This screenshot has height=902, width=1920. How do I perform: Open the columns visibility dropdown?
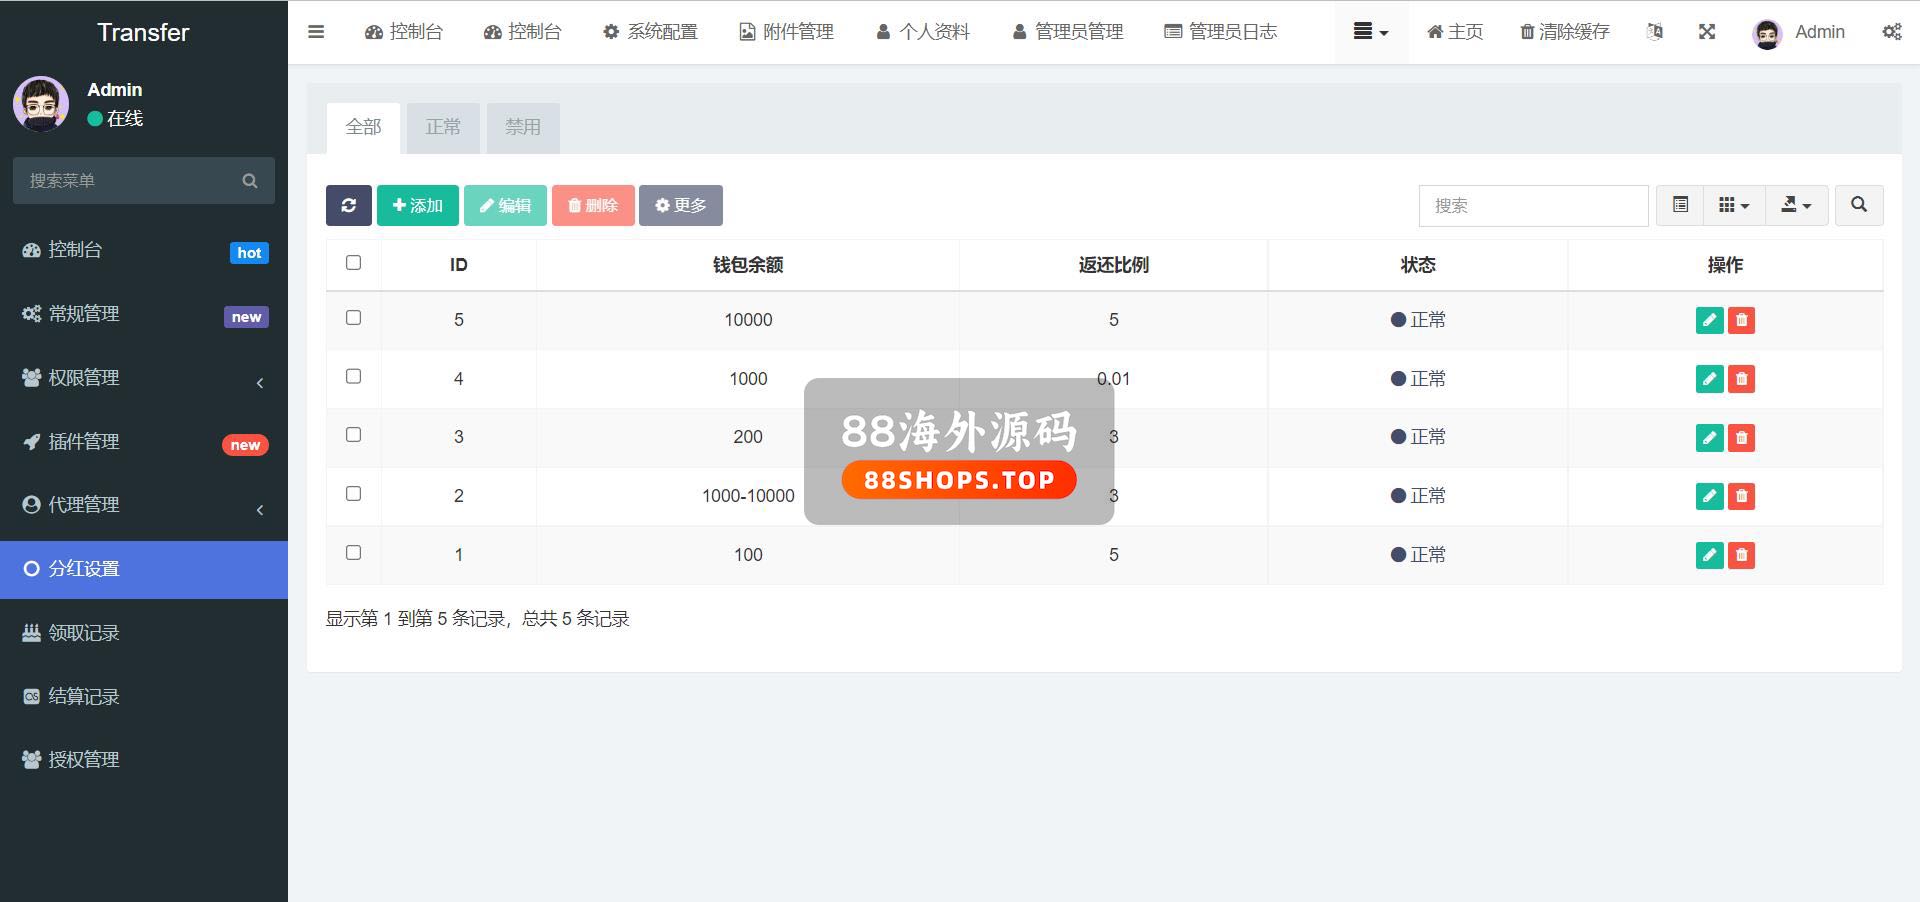tap(1733, 205)
